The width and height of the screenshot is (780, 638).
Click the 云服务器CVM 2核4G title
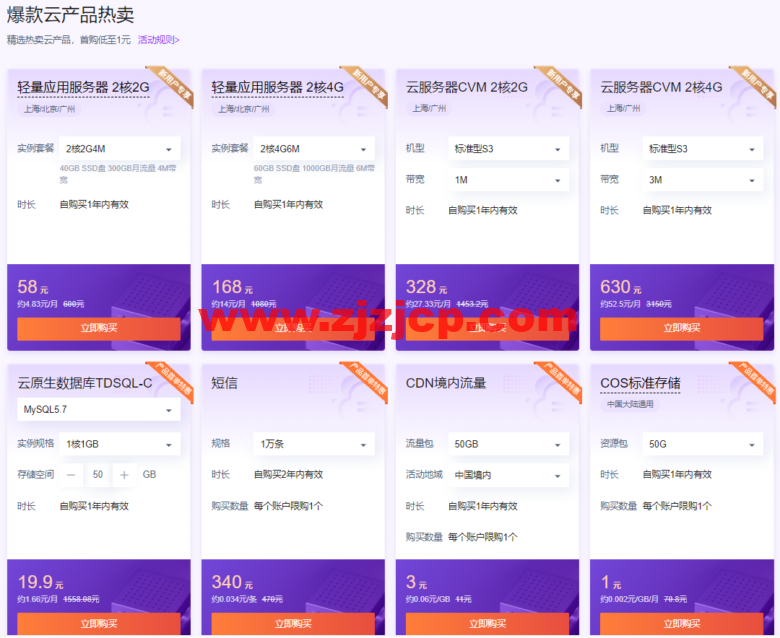click(661, 88)
